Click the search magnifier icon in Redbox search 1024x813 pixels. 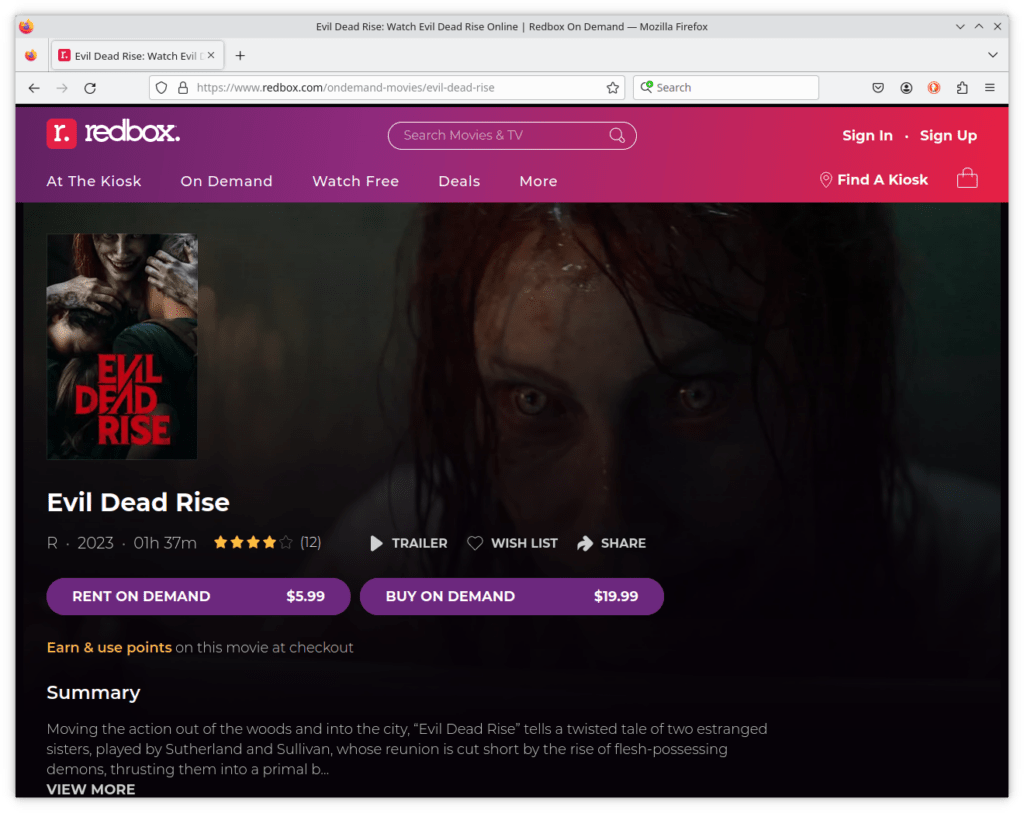pyautogui.click(x=616, y=135)
